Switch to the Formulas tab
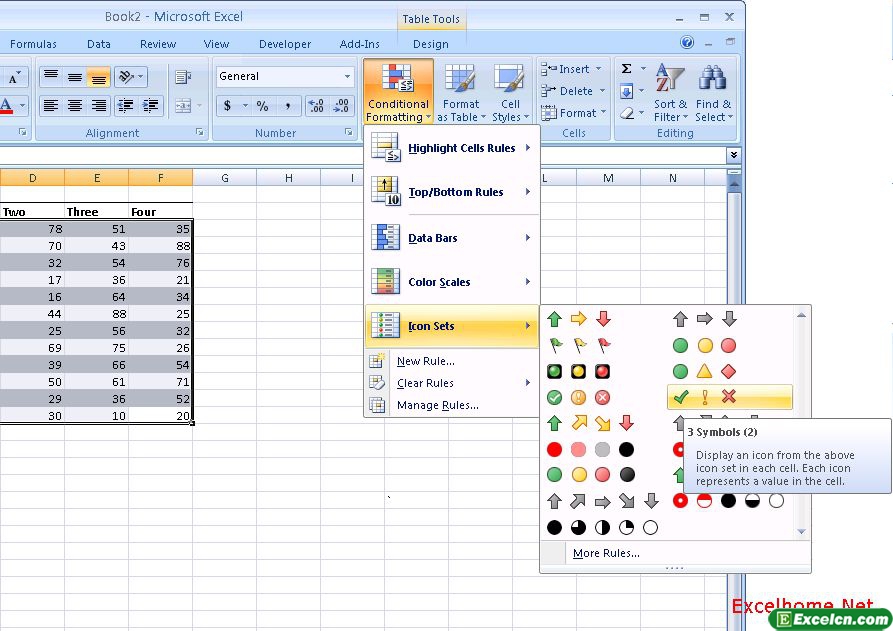 pos(33,44)
